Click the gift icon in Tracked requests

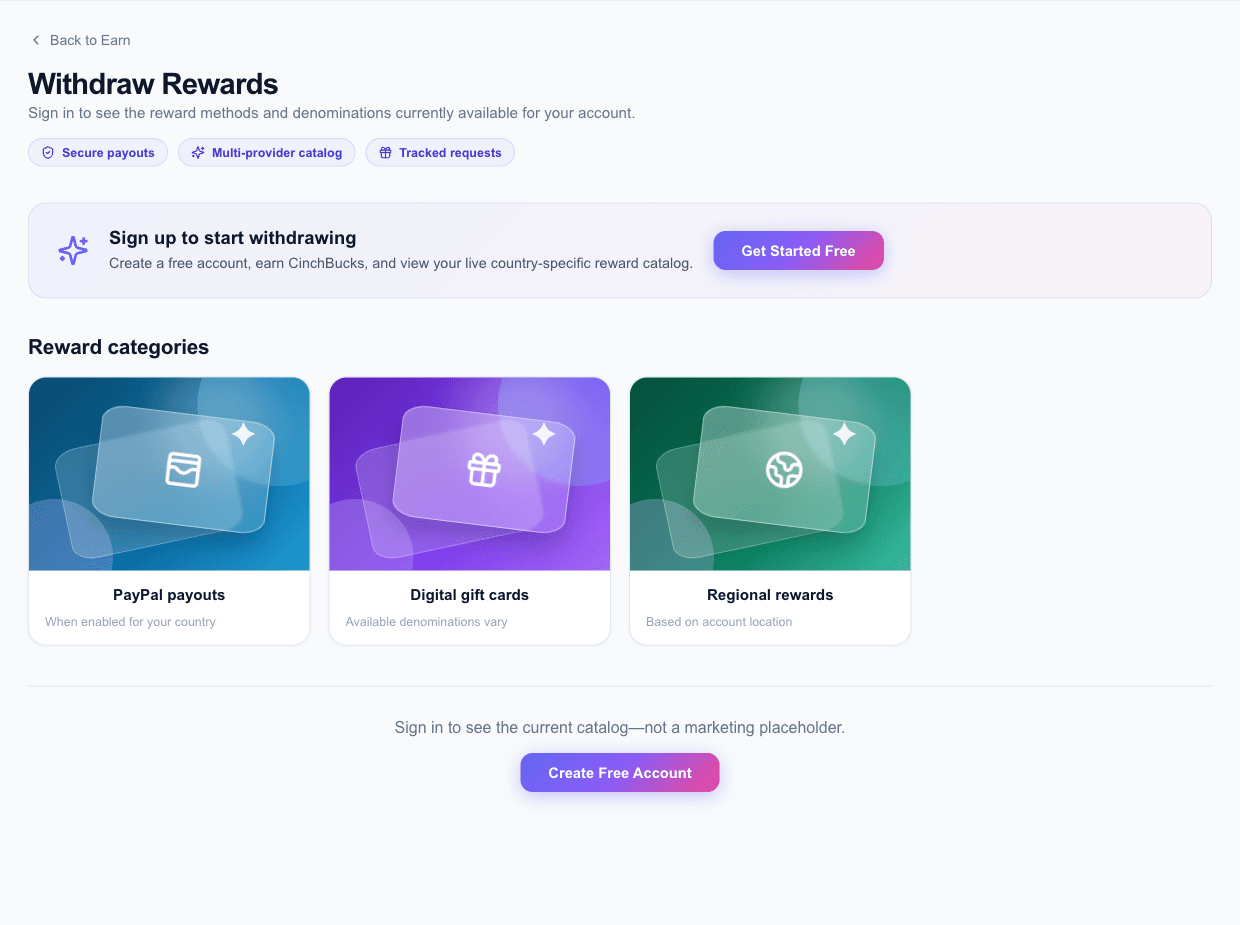click(385, 153)
